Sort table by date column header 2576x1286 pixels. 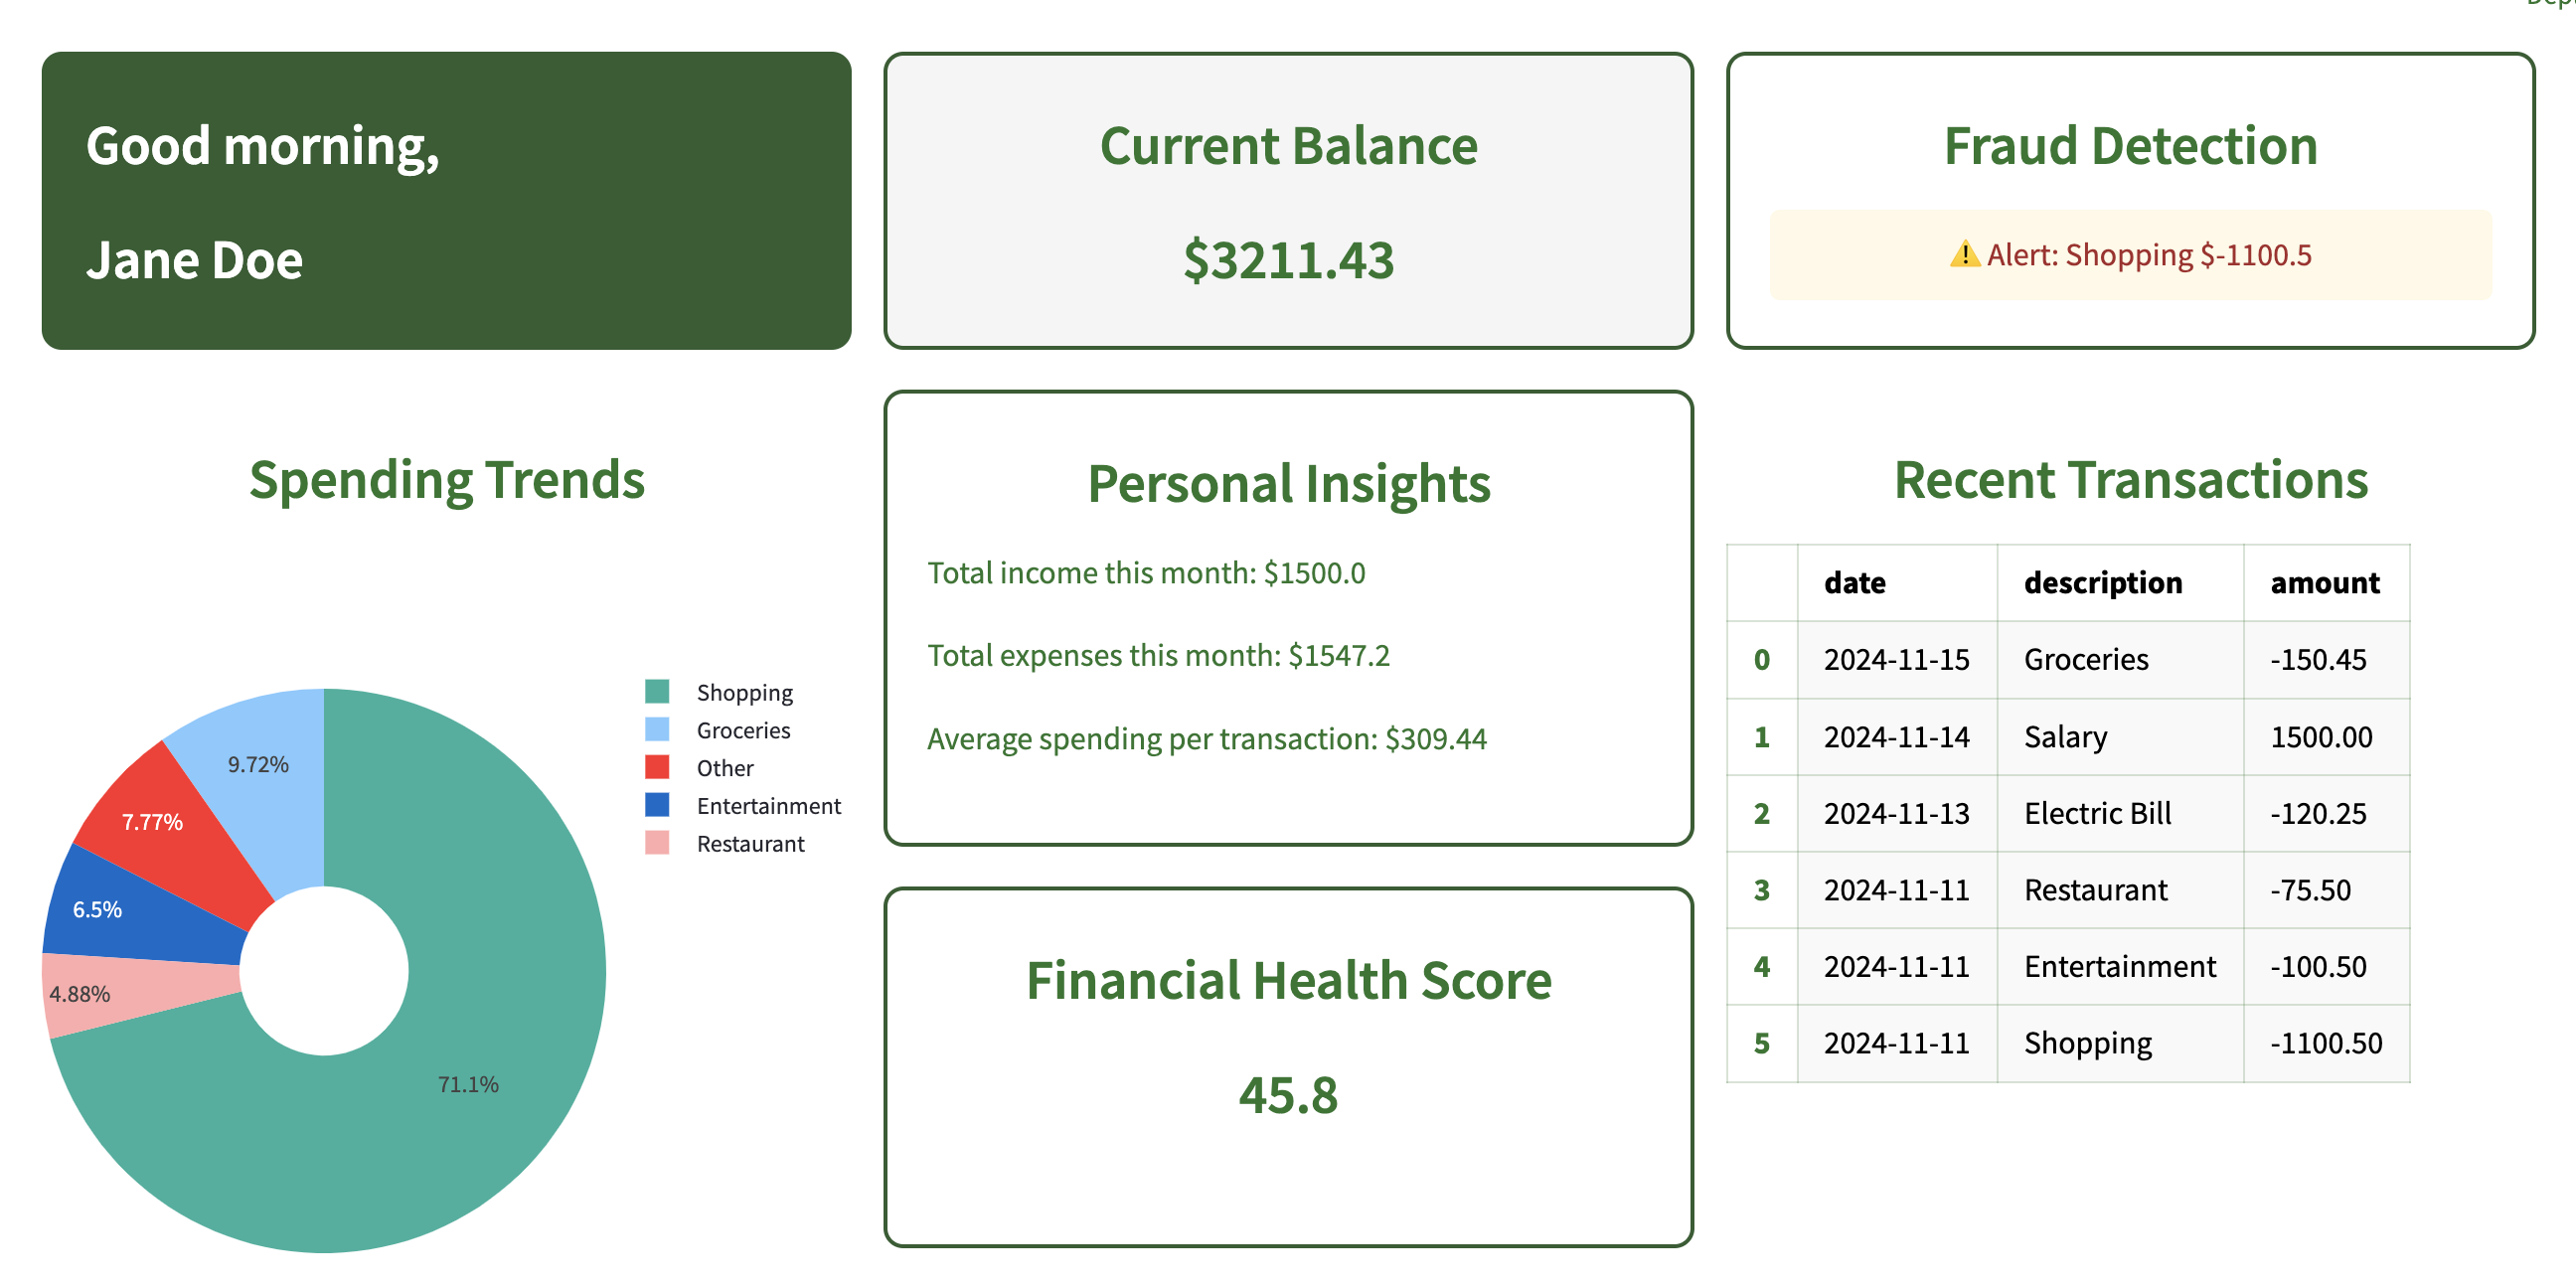point(1854,583)
